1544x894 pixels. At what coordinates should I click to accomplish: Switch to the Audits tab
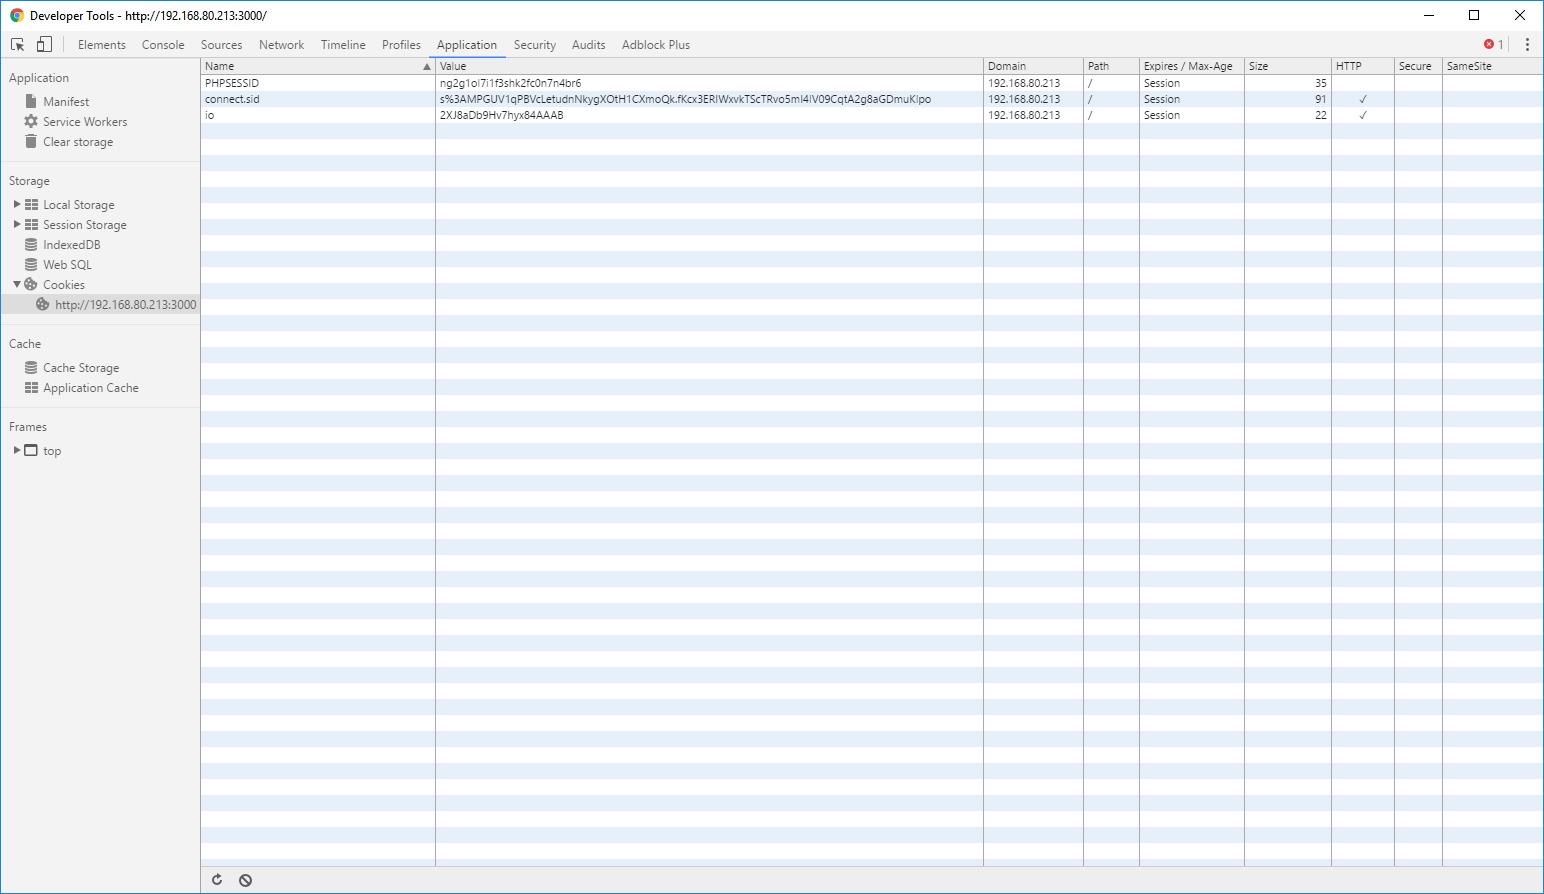coord(589,45)
